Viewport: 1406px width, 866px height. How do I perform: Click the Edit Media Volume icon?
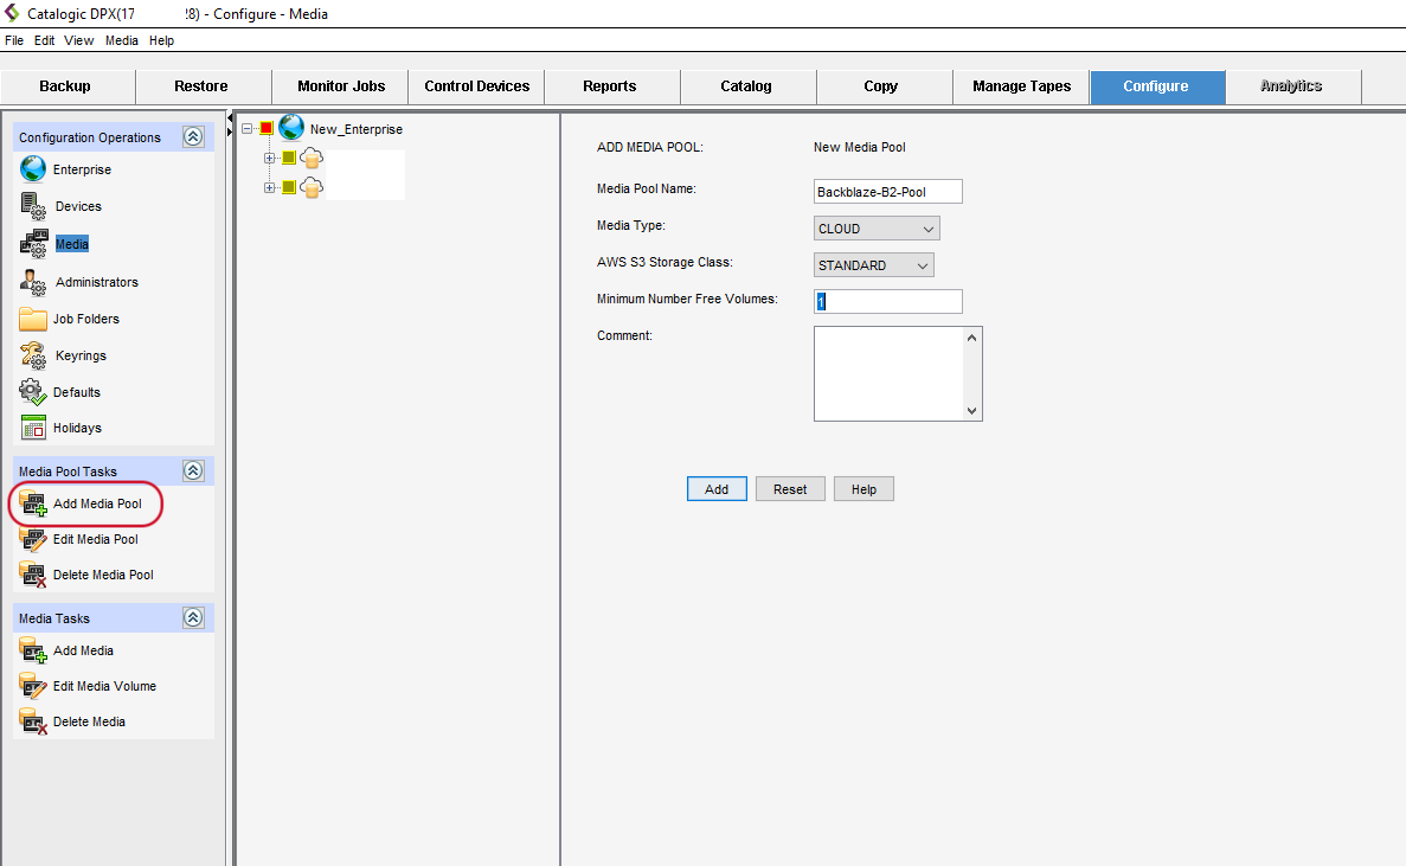[x=33, y=686]
